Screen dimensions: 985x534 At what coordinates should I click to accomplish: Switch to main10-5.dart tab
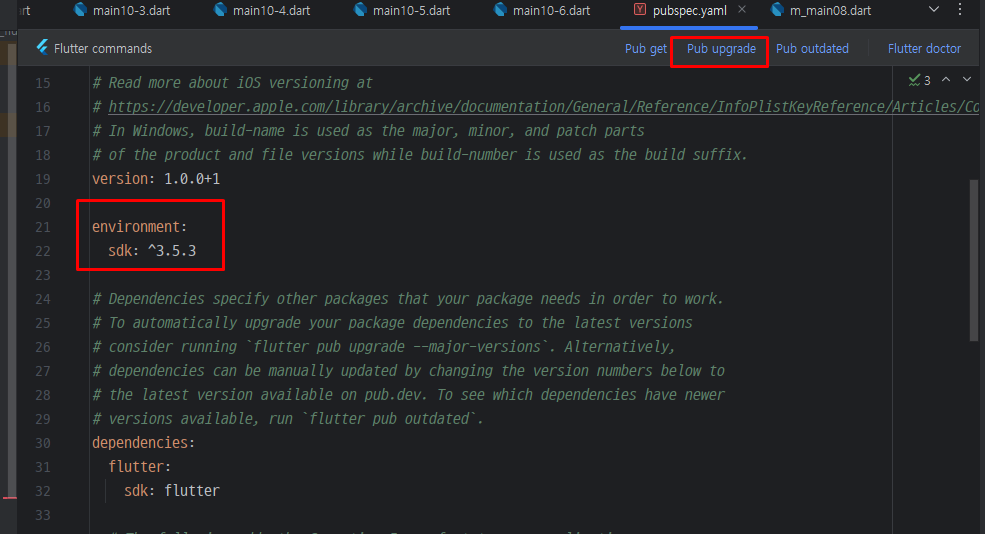point(403,11)
